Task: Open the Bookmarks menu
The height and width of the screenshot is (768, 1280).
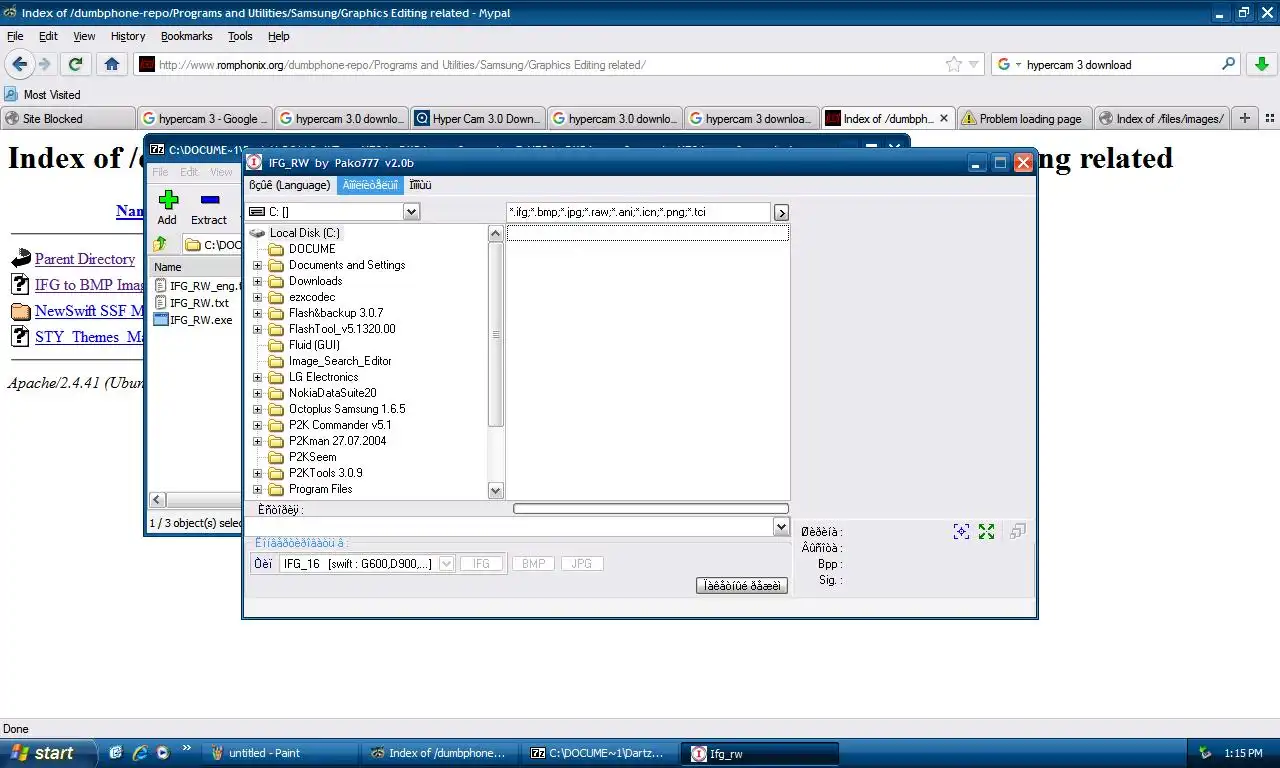Action: pyautogui.click(x=186, y=36)
